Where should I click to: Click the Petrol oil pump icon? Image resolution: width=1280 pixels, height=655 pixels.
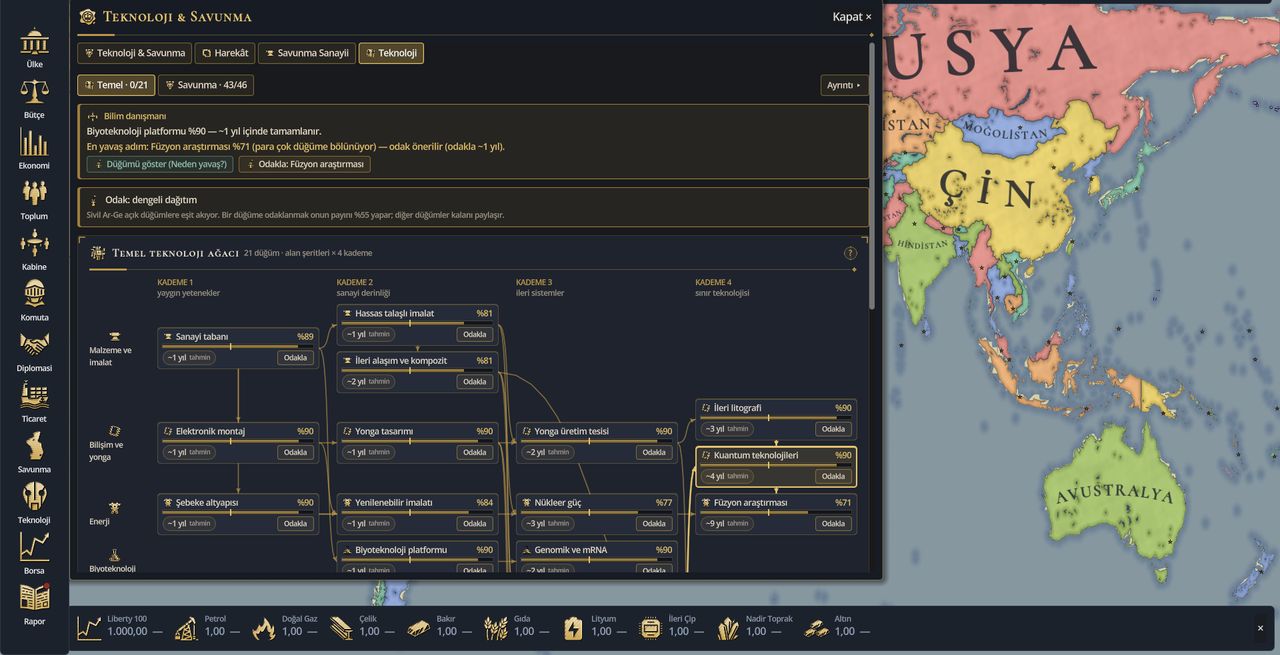coord(186,628)
